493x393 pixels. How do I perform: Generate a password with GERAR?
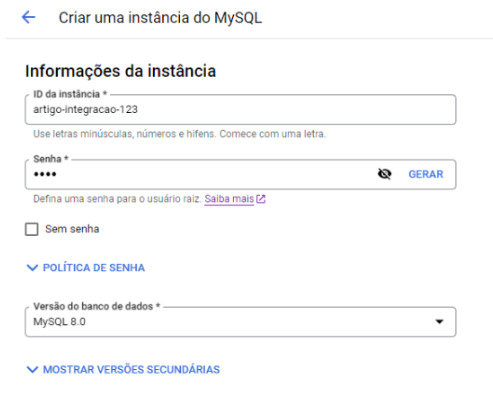[426, 174]
